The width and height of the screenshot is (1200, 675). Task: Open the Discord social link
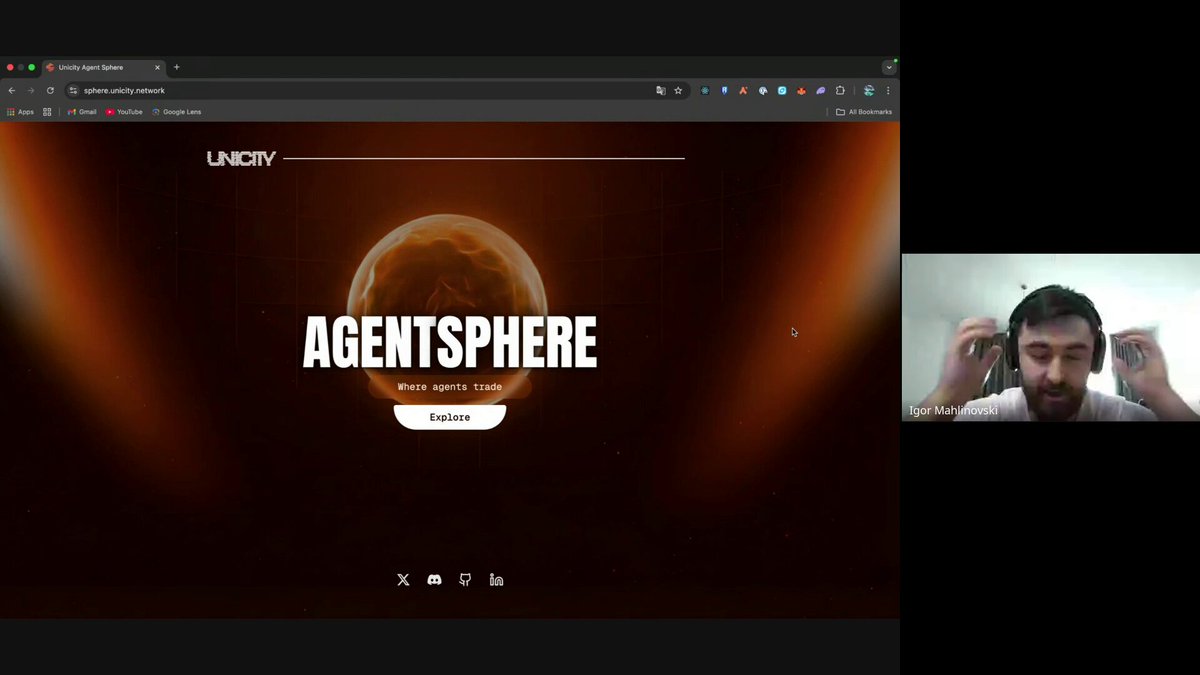[x=434, y=580]
